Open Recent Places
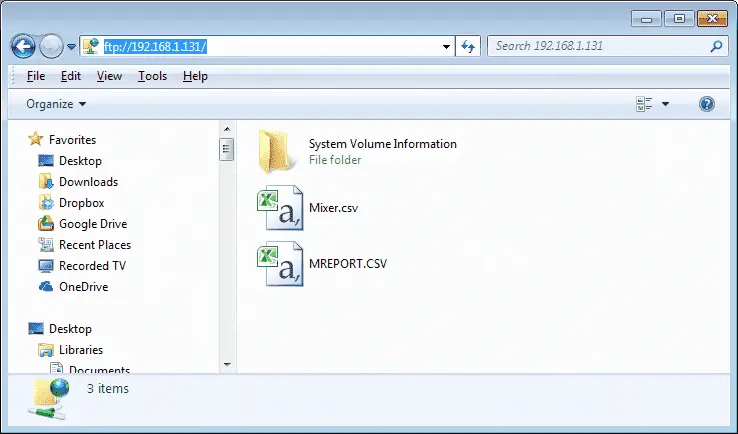The image size is (738, 434). pyautogui.click(x=95, y=245)
